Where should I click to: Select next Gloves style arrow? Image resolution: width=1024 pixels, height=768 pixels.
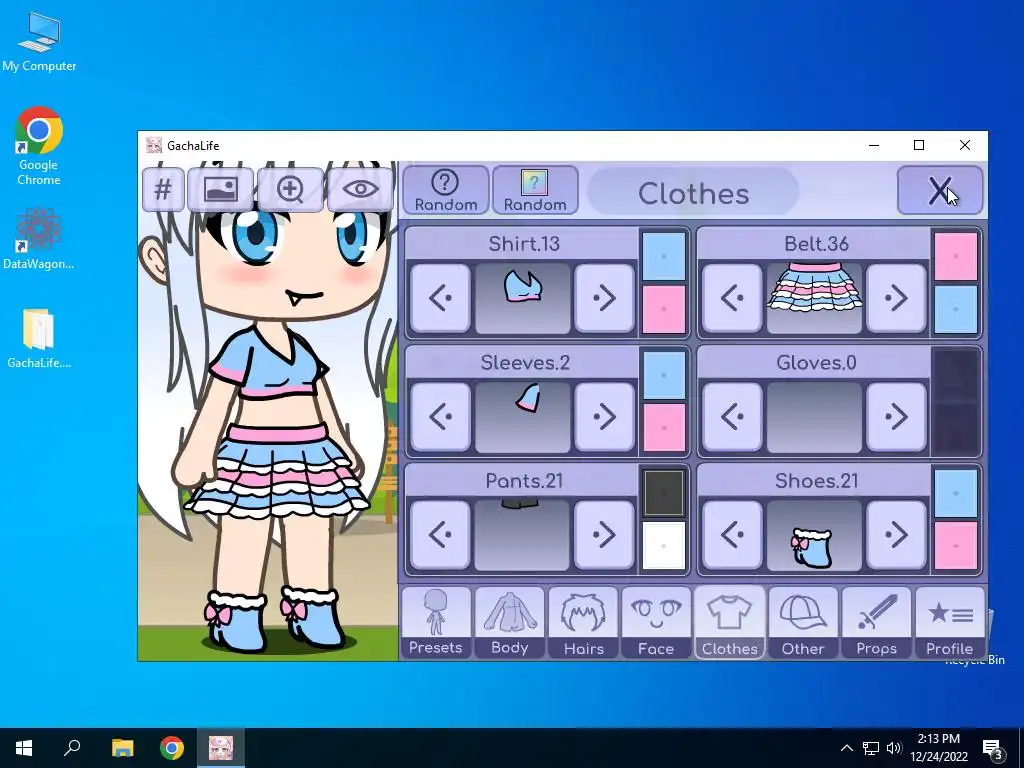tap(896, 417)
